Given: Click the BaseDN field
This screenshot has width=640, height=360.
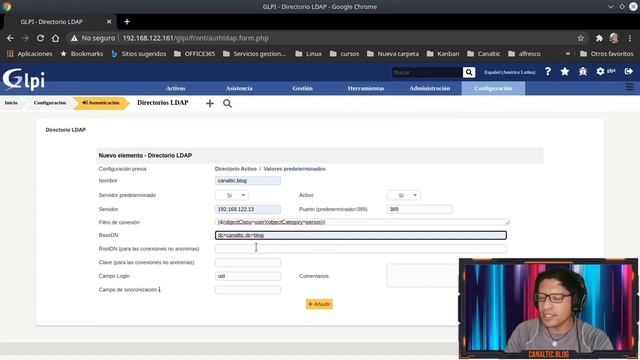Looking at the screenshot, I should click(x=361, y=235).
